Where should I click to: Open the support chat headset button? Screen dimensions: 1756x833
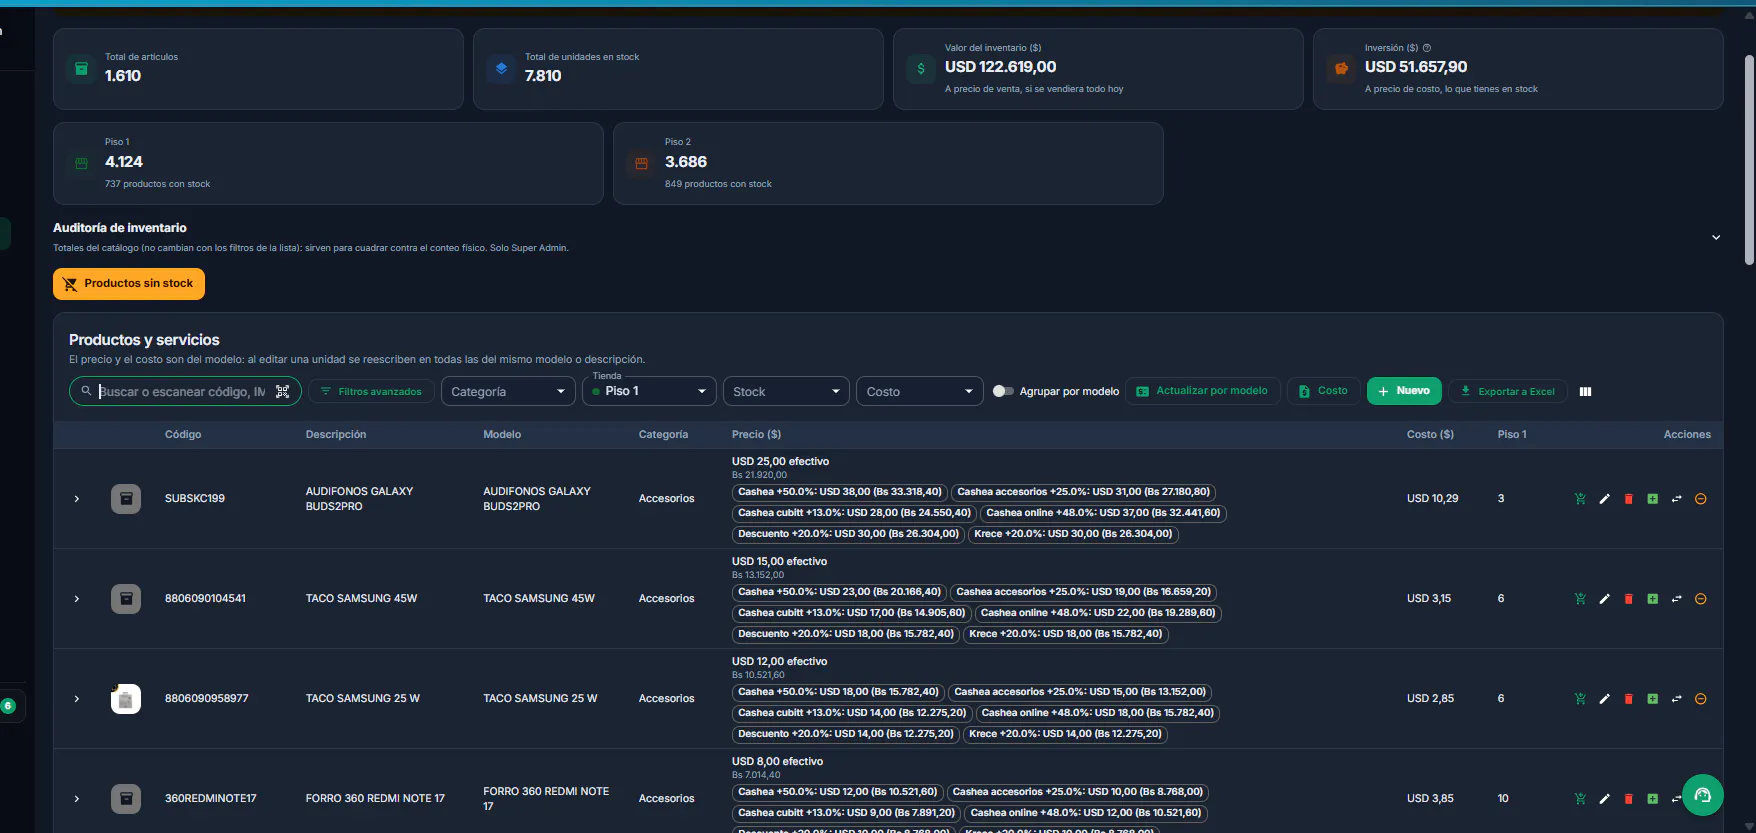point(1702,796)
